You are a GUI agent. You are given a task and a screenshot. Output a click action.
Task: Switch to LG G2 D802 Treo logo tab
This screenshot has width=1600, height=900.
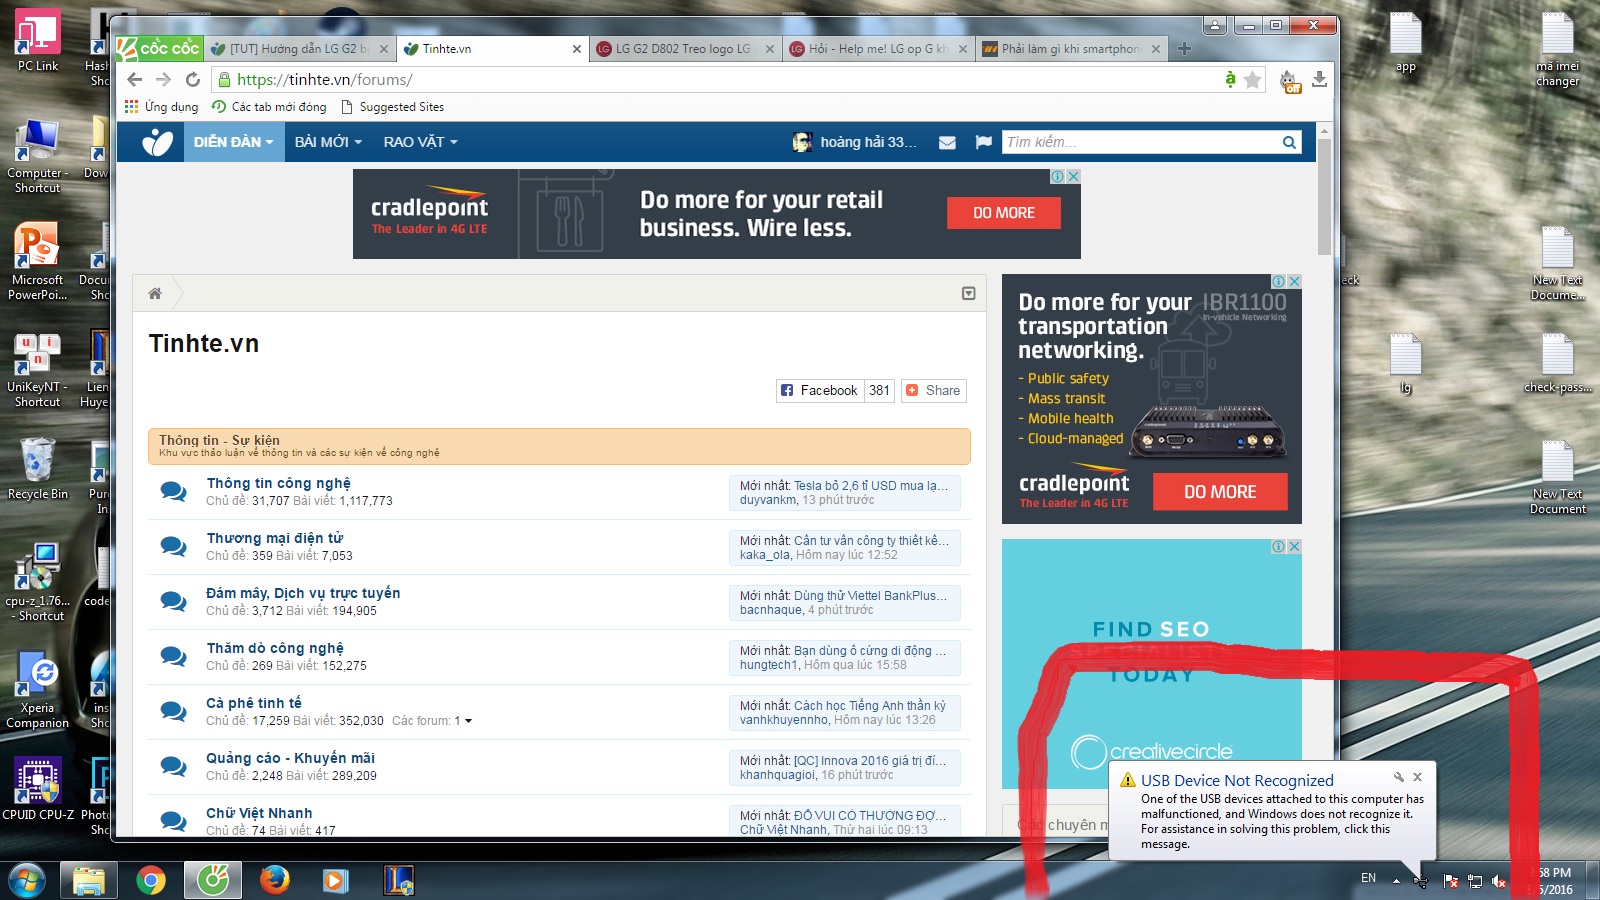(x=684, y=48)
